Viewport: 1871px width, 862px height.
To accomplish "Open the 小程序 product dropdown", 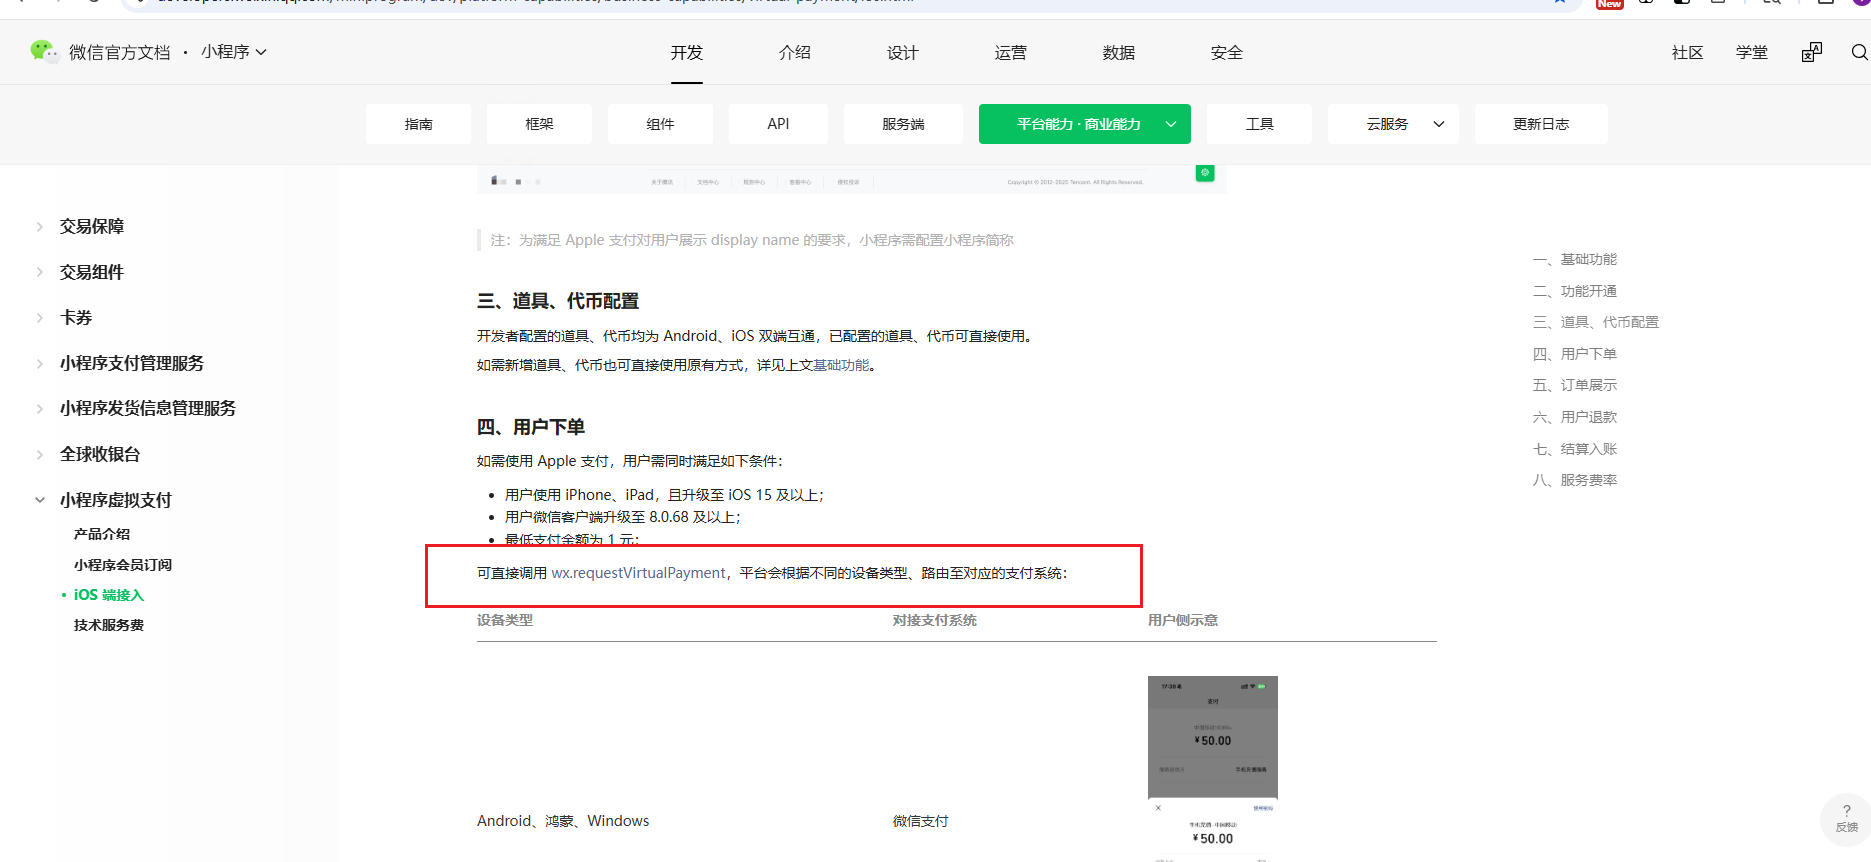I will tap(234, 52).
